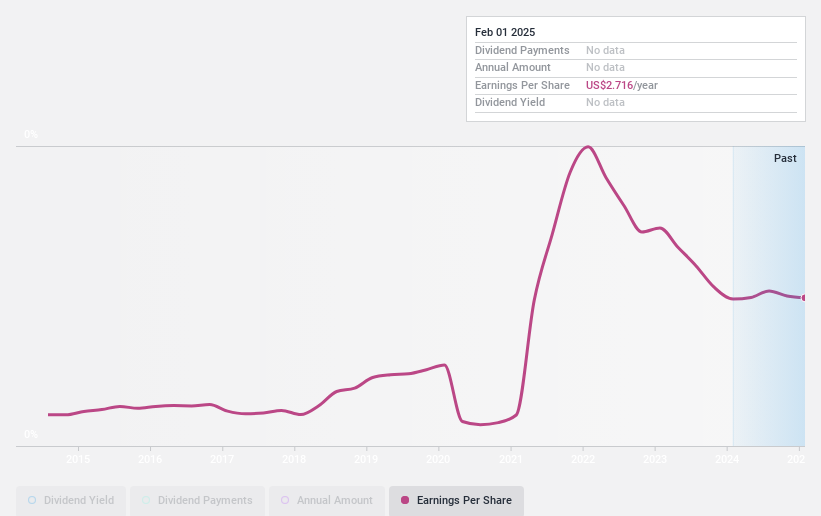Click the 2020 dip on the EPS line

pyautogui.click(x=480, y=424)
